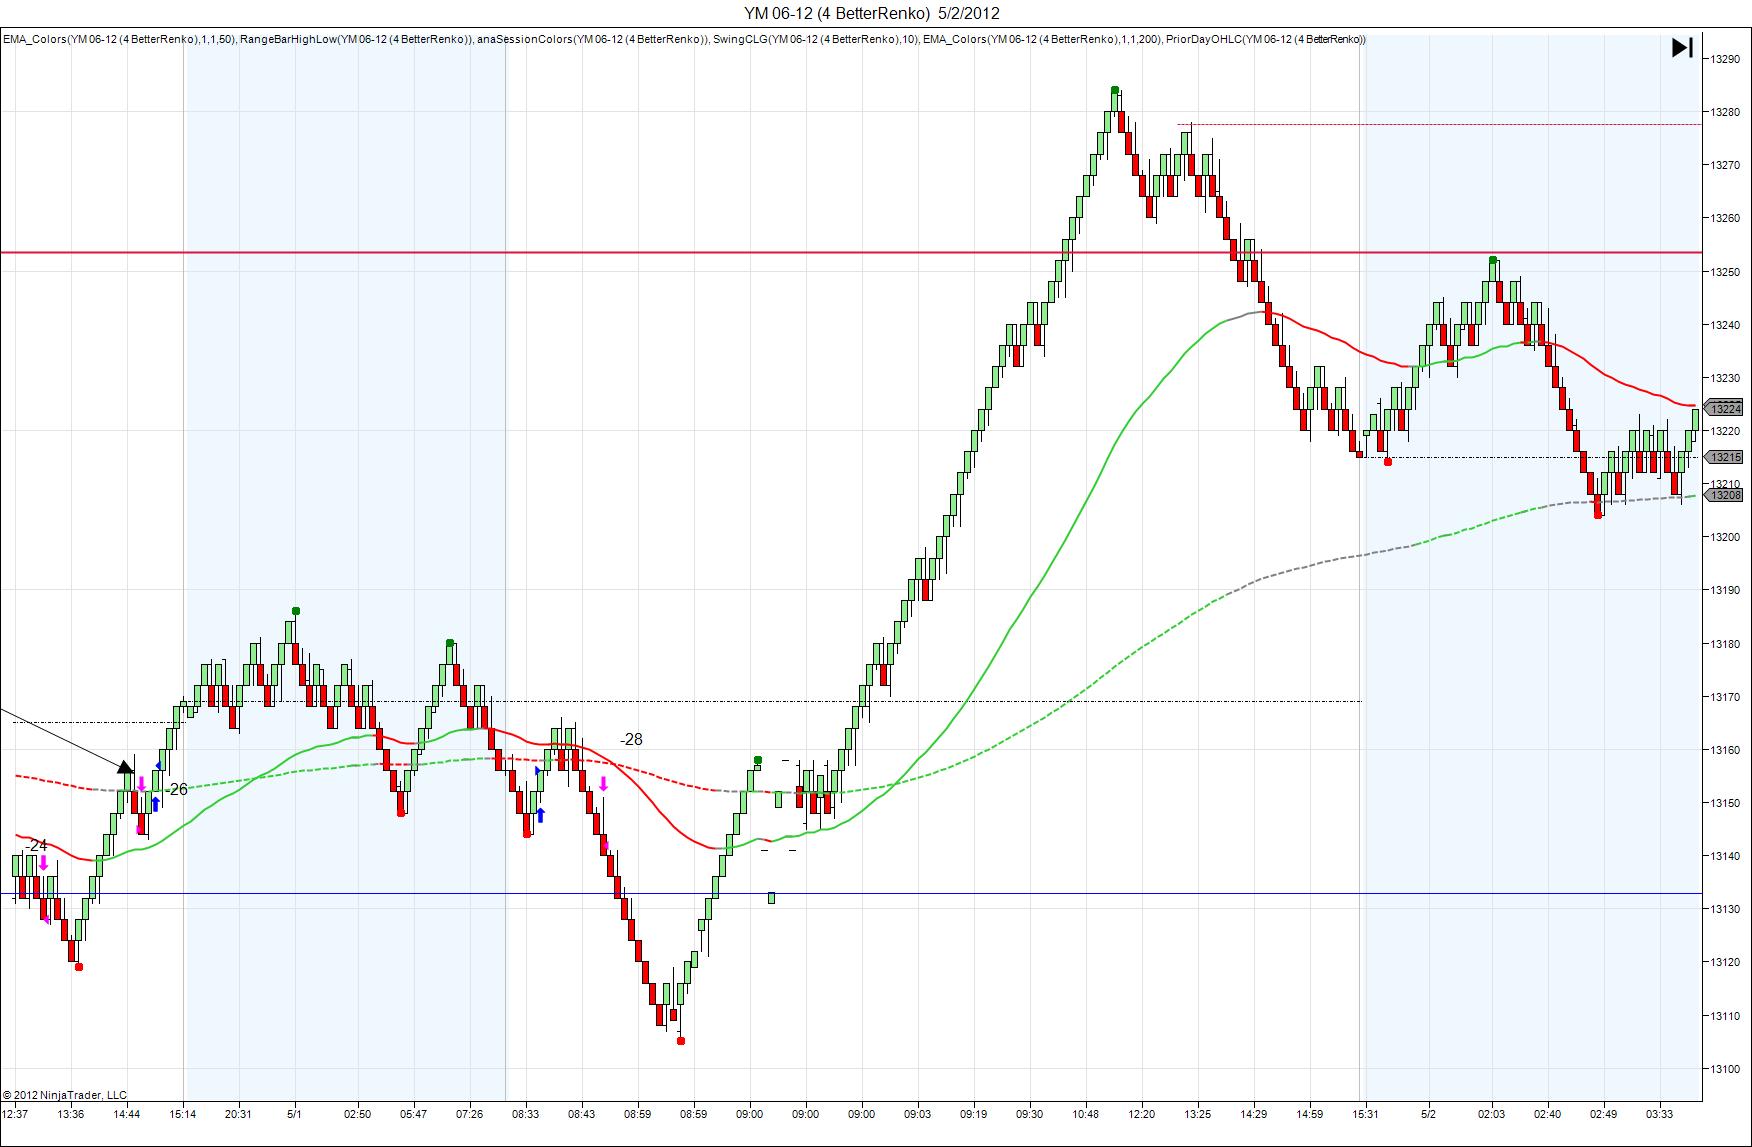Screen dimensions: 1752x1147
Task: Click the 02:03 time axis label
Action: (x=1491, y=1114)
